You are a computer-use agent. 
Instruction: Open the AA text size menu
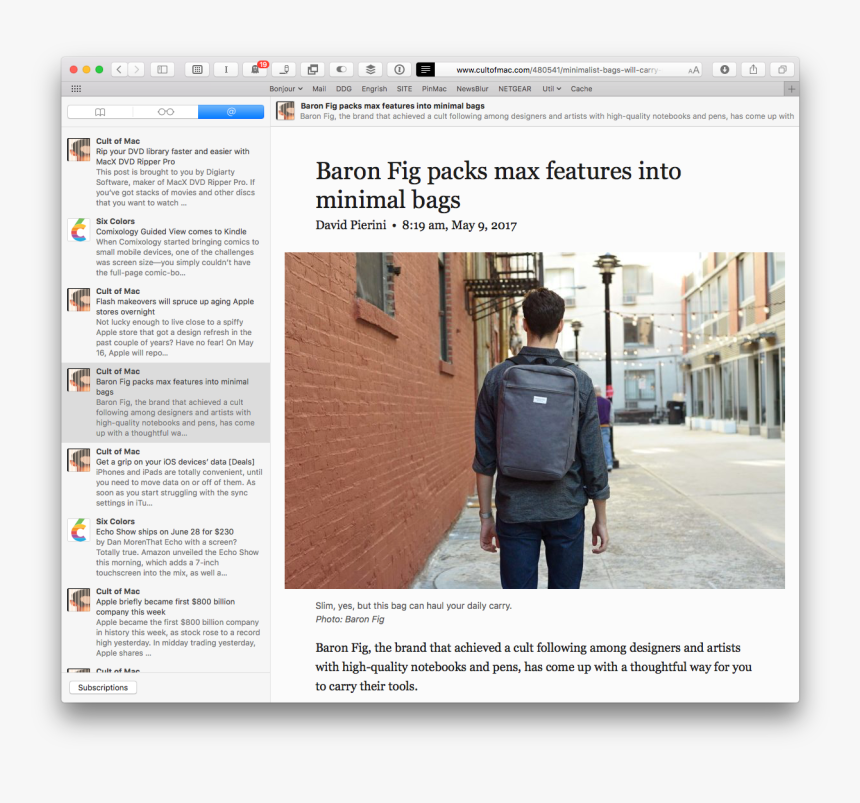click(x=694, y=69)
